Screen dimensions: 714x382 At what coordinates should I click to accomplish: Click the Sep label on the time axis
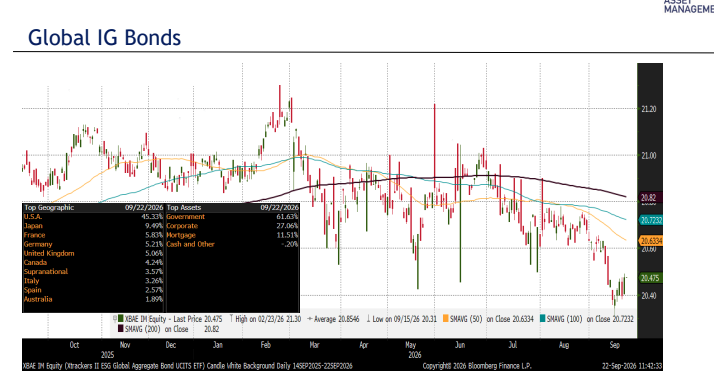[x=614, y=345]
